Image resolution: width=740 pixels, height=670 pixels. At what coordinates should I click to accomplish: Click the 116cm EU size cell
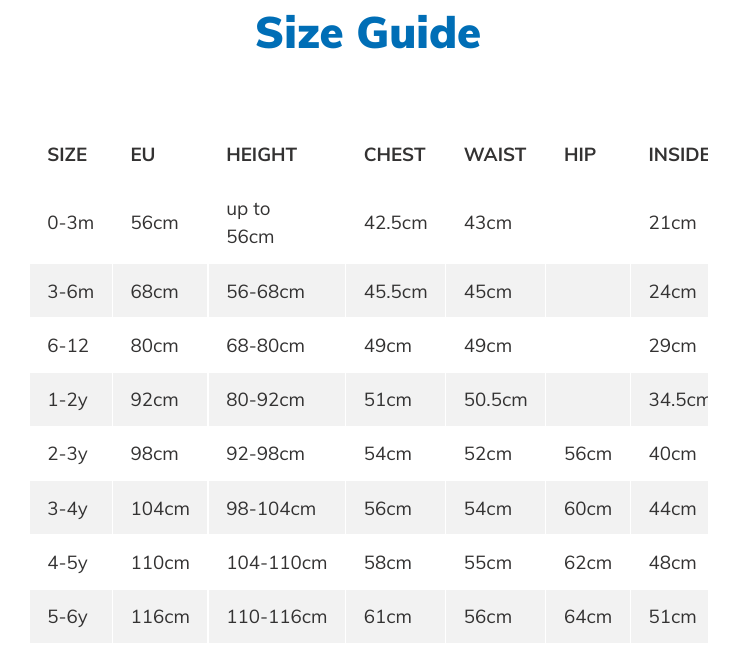click(x=160, y=617)
